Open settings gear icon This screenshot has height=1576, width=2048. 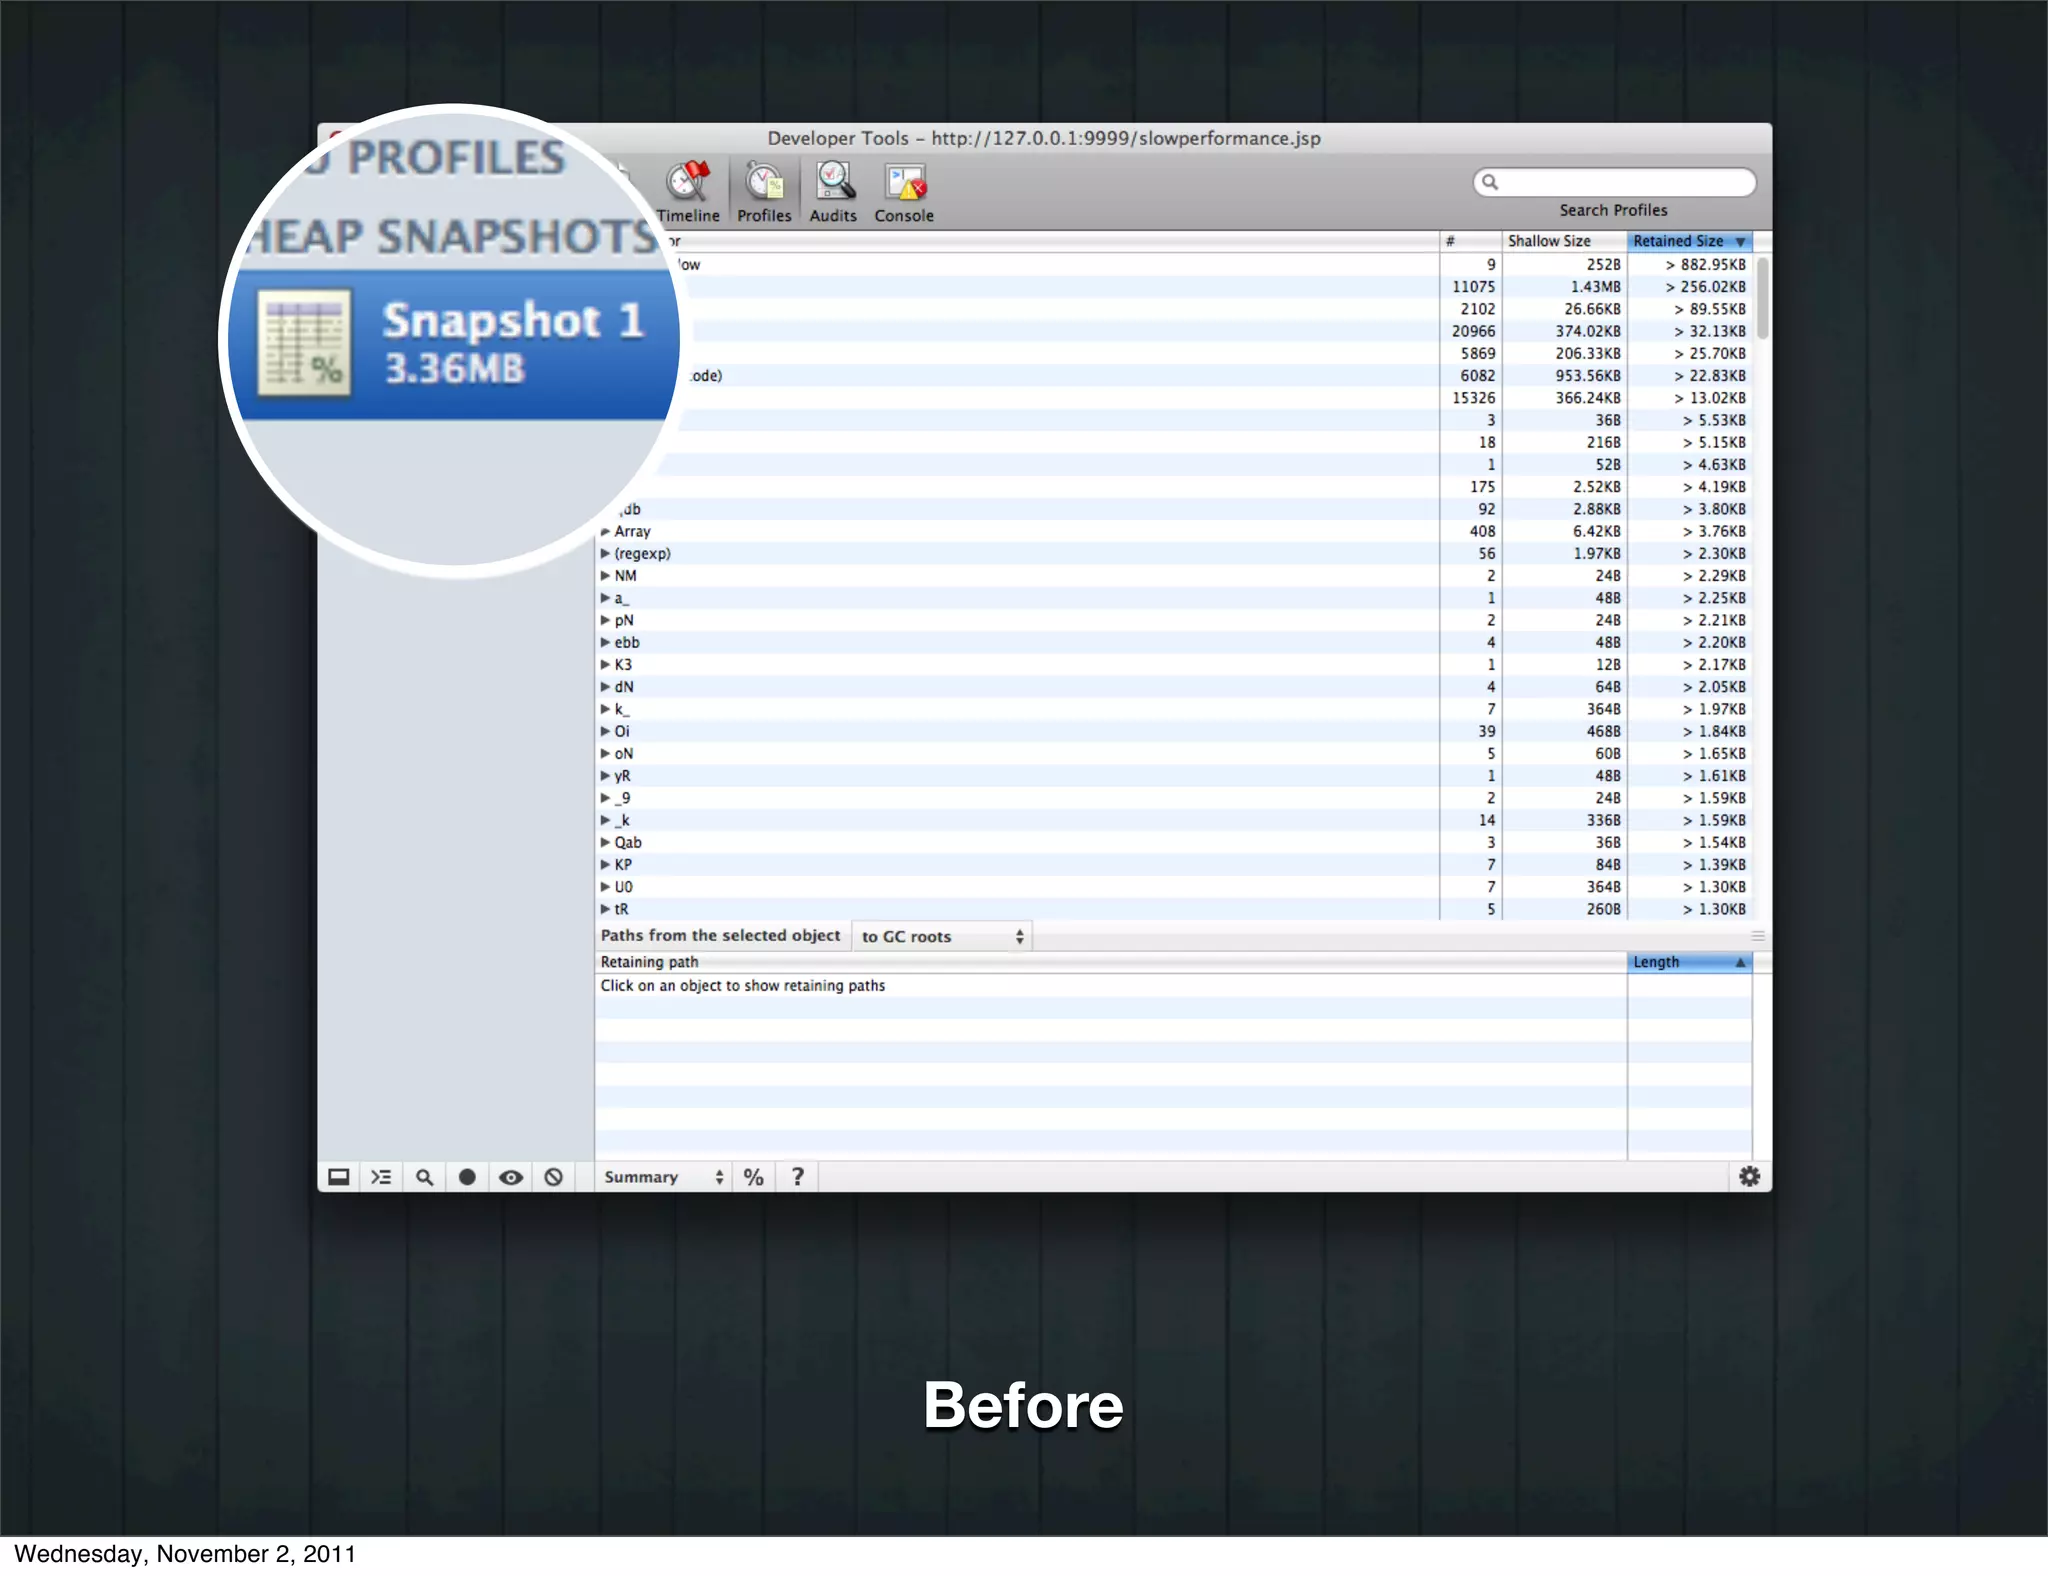1749,1177
